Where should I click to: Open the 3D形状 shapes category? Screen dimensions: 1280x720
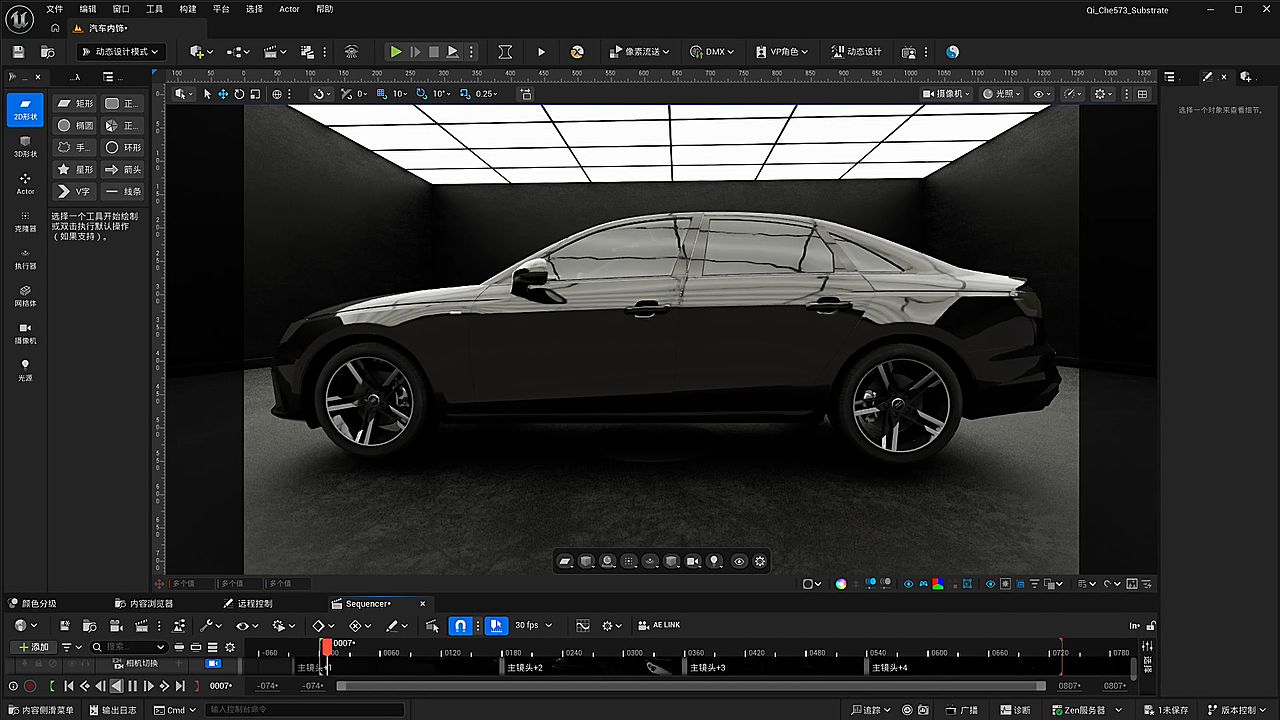(25, 146)
